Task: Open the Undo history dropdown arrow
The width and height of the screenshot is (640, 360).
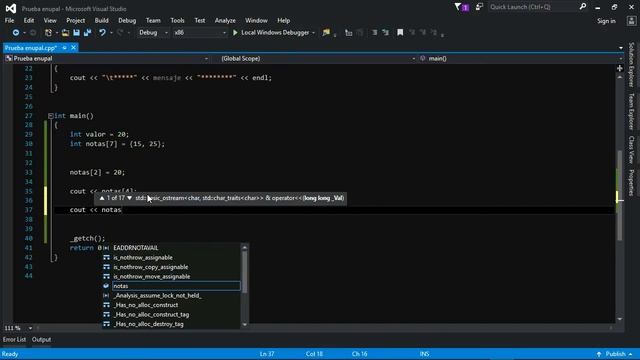Action: pyautogui.click(x=111, y=33)
